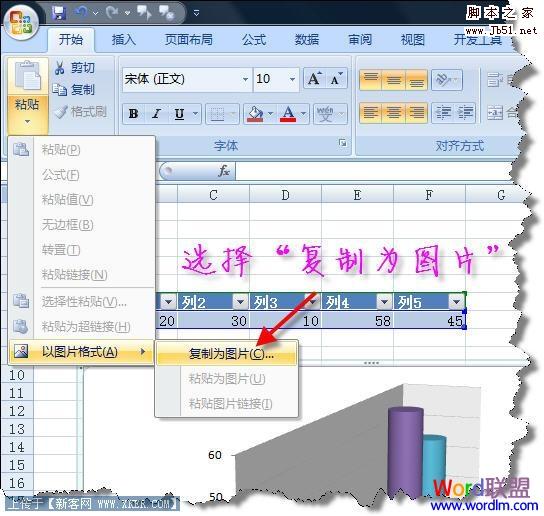Open the underline style dropdown arrow
This screenshot has height=516, width=544.
[195, 113]
